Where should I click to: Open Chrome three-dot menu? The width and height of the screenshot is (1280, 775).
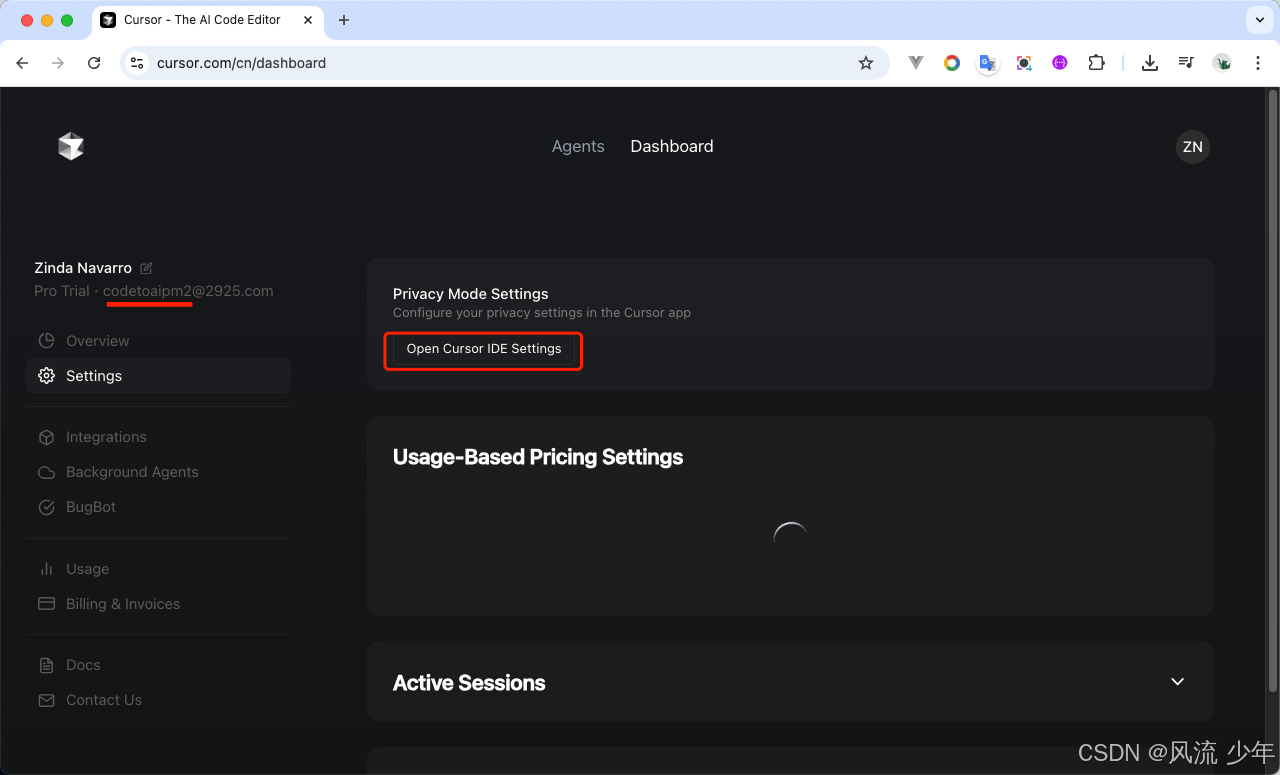coord(1256,63)
